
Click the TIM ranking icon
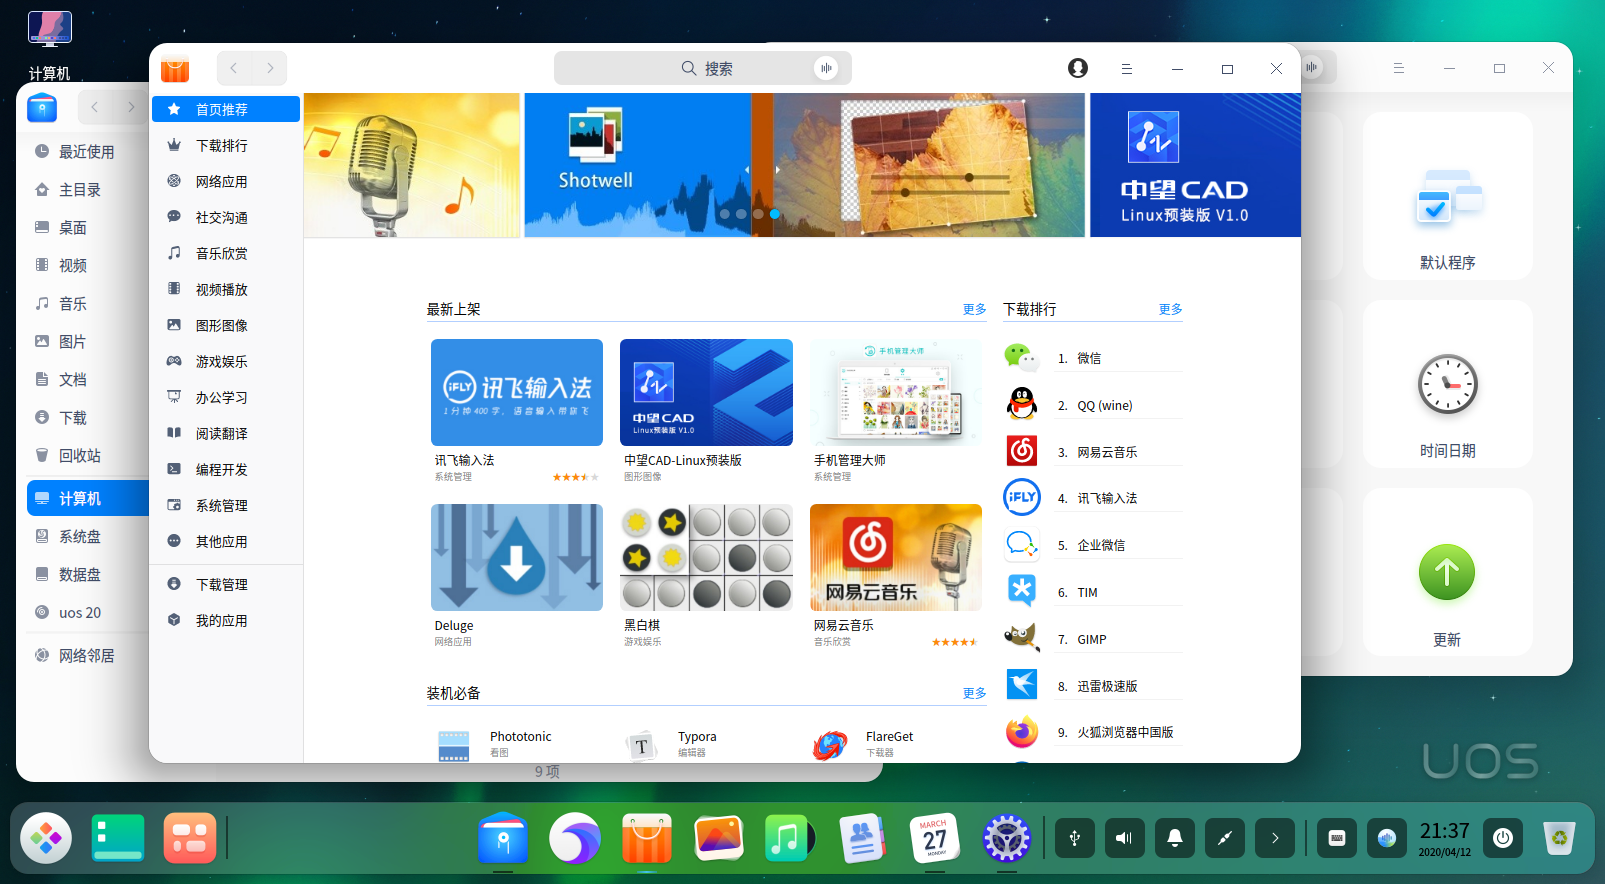[x=1021, y=591]
